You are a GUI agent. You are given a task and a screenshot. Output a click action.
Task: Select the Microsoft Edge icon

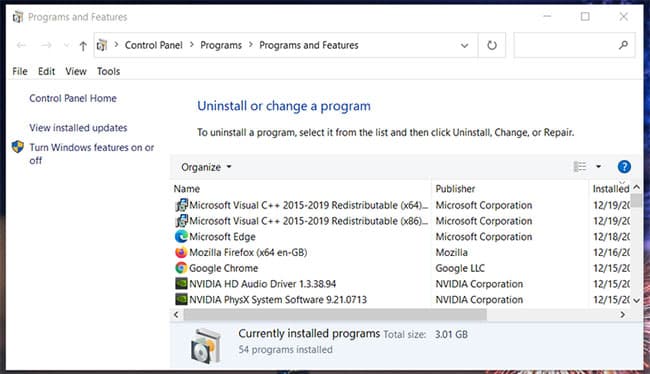(181, 236)
